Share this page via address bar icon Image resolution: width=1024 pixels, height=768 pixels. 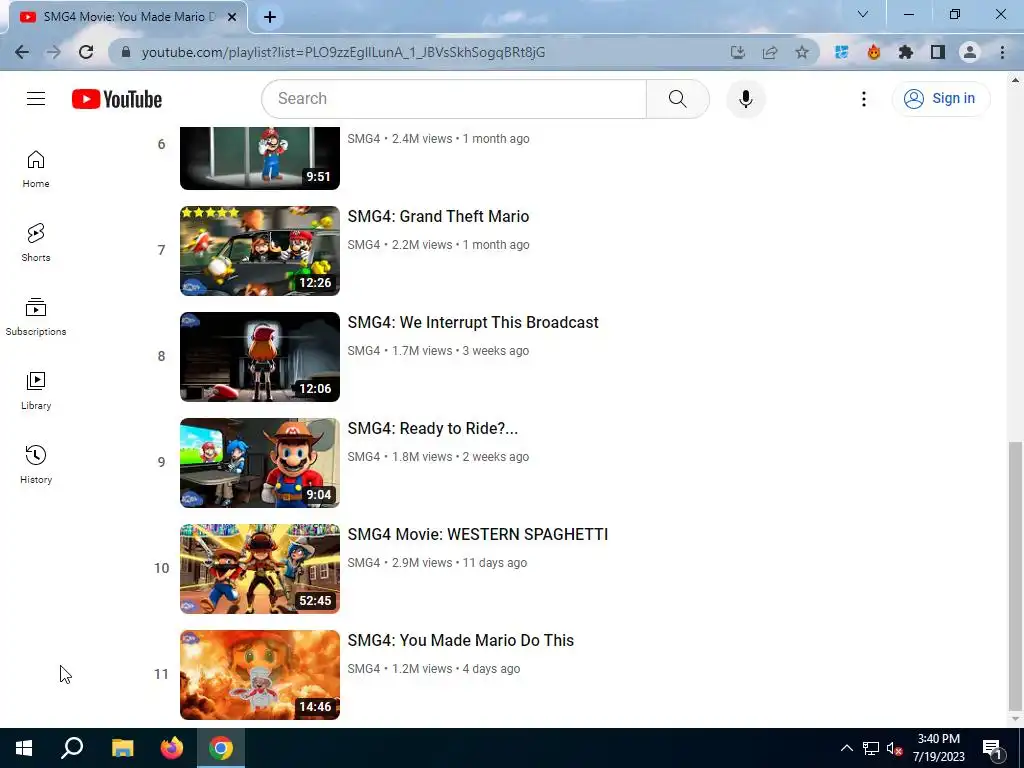(770, 52)
